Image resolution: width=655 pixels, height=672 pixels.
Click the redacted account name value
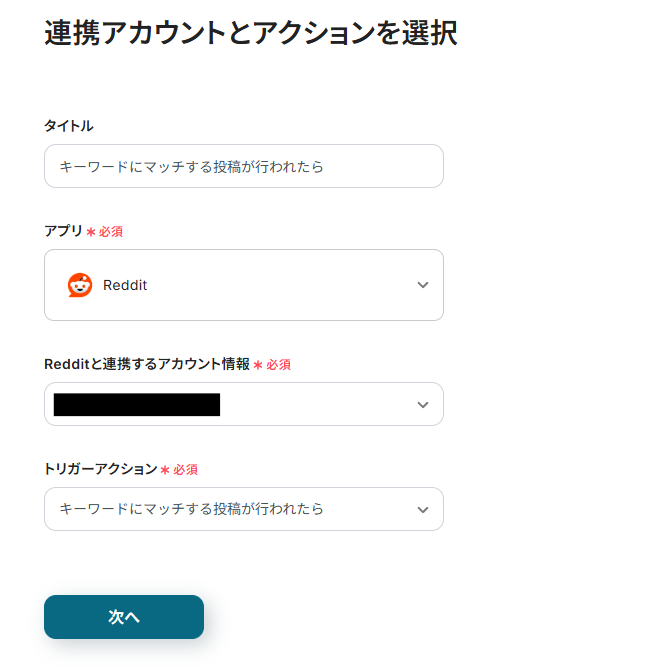137,404
